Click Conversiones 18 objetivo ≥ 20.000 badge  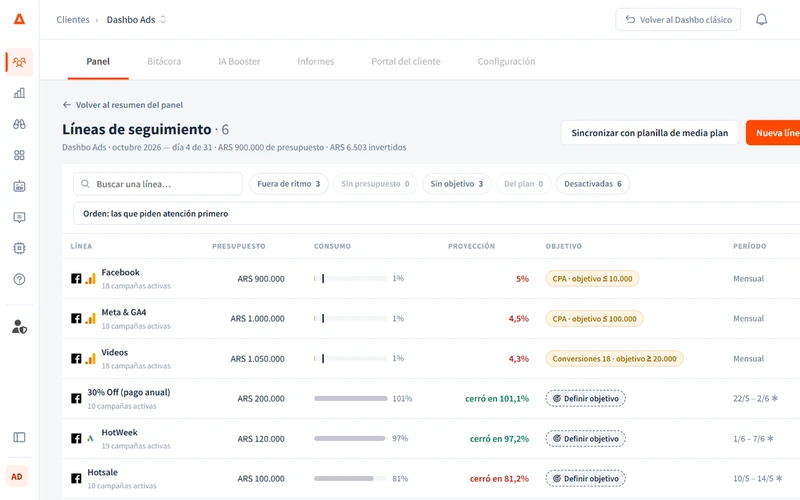click(614, 359)
